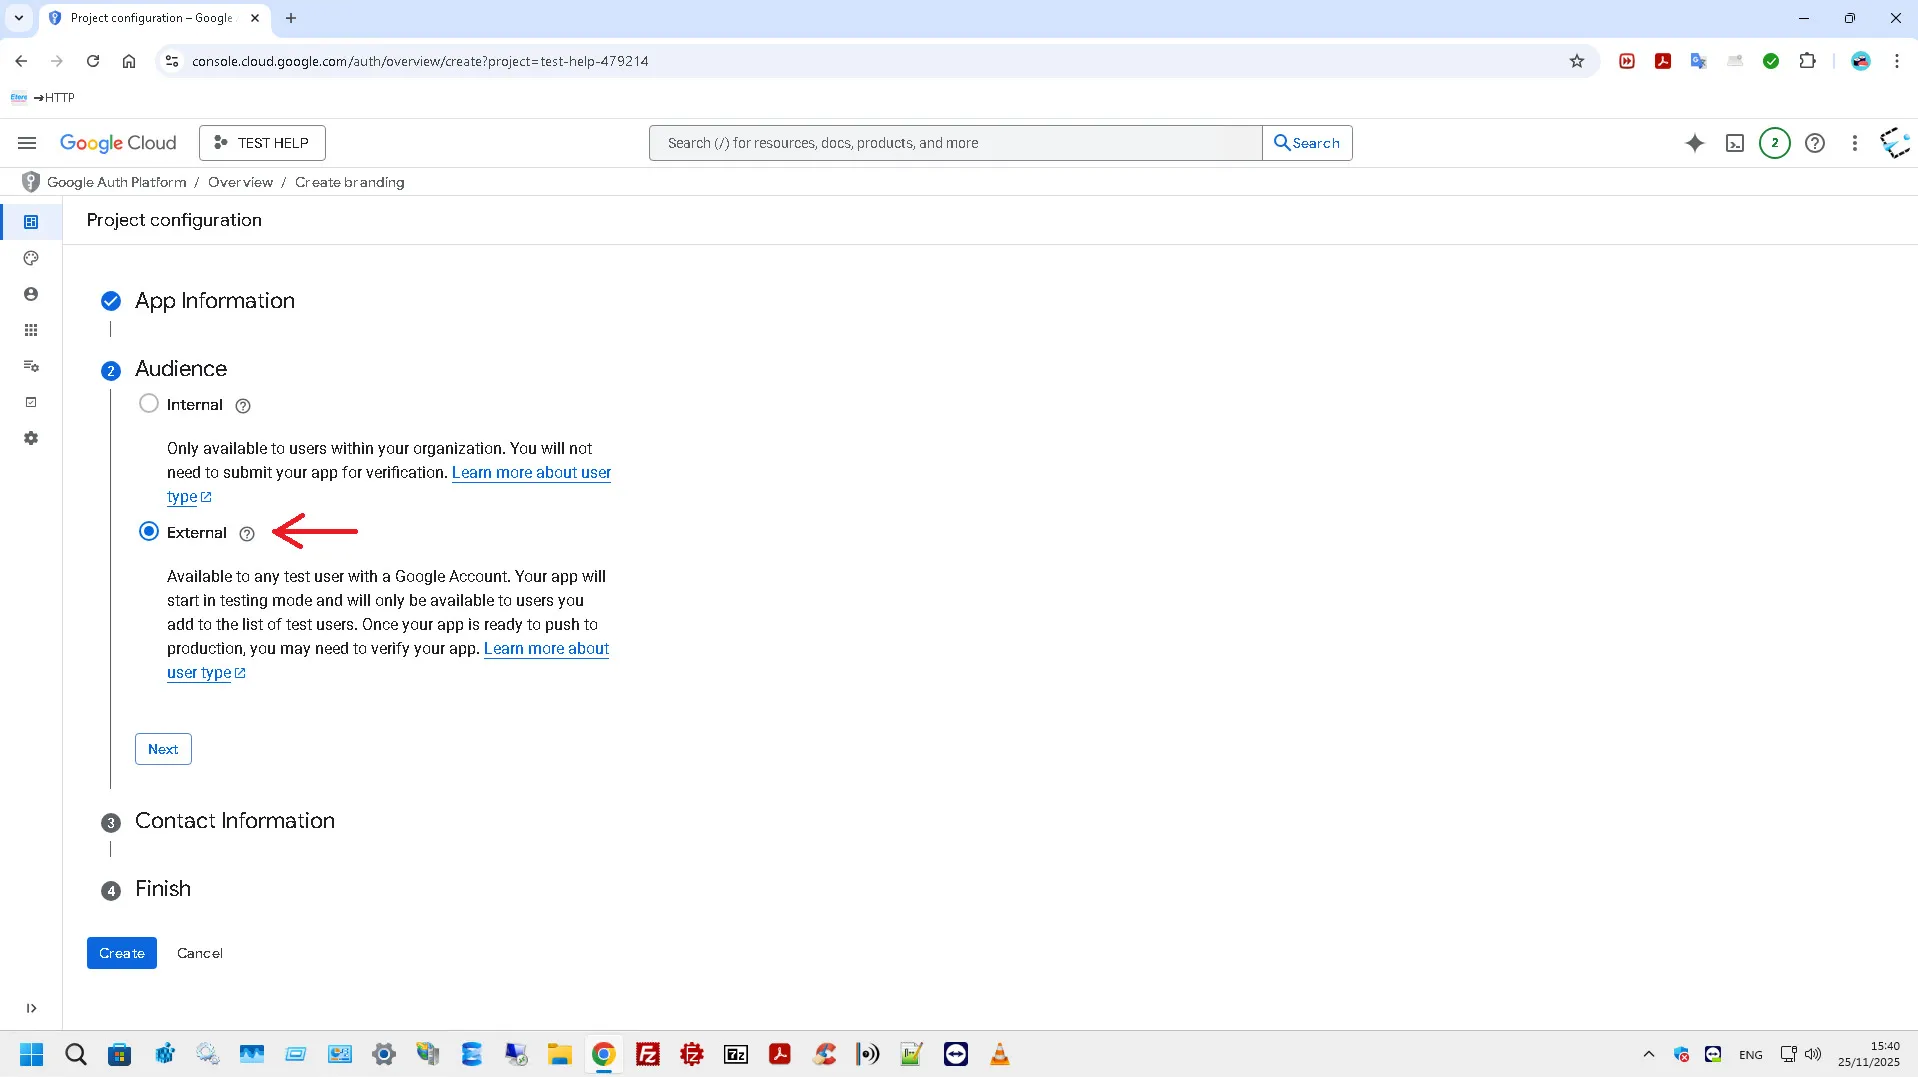
Task: Select the Internal audience radio button
Action: [149, 404]
